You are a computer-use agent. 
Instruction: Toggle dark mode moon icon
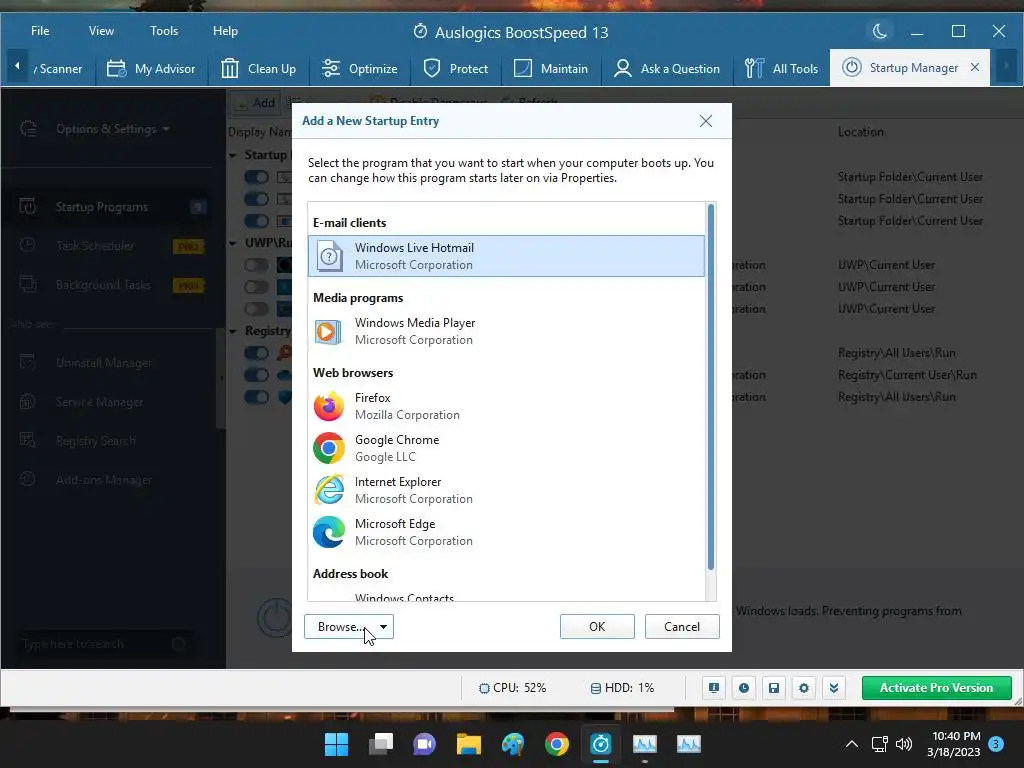(880, 31)
